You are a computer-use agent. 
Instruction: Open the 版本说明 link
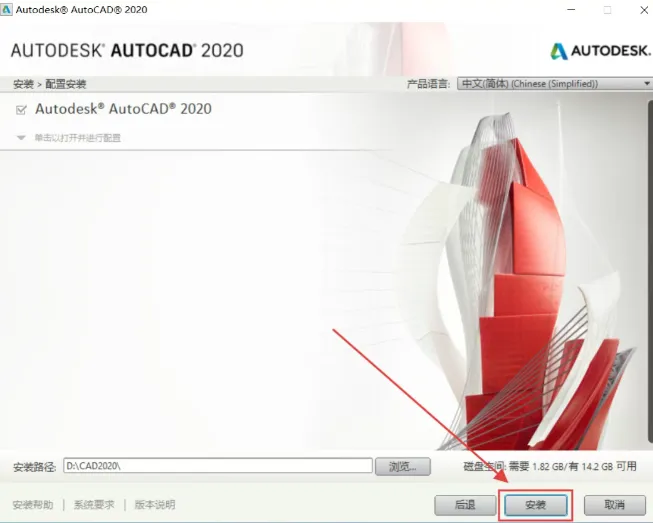click(x=155, y=505)
